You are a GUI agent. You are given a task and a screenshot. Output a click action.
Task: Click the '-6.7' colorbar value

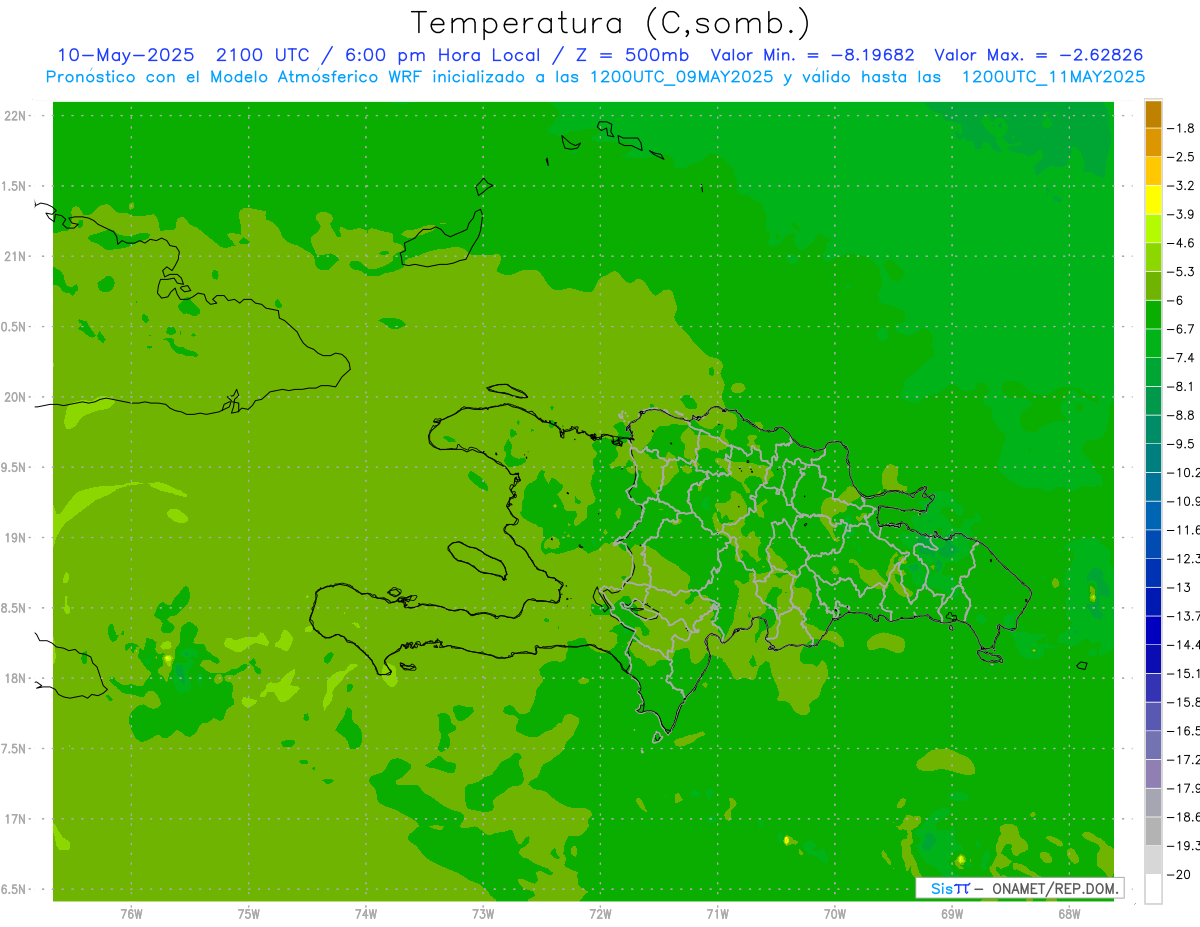pyautogui.click(x=1182, y=329)
